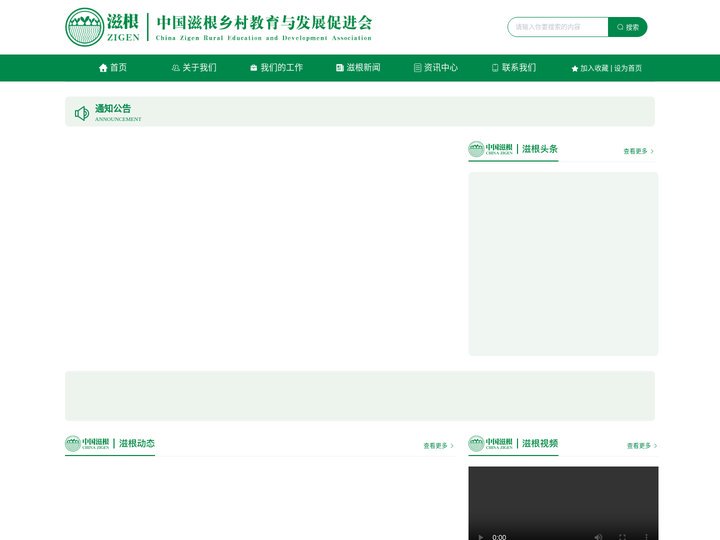Click the Zigen circular logo in header

[x=84, y=27]
